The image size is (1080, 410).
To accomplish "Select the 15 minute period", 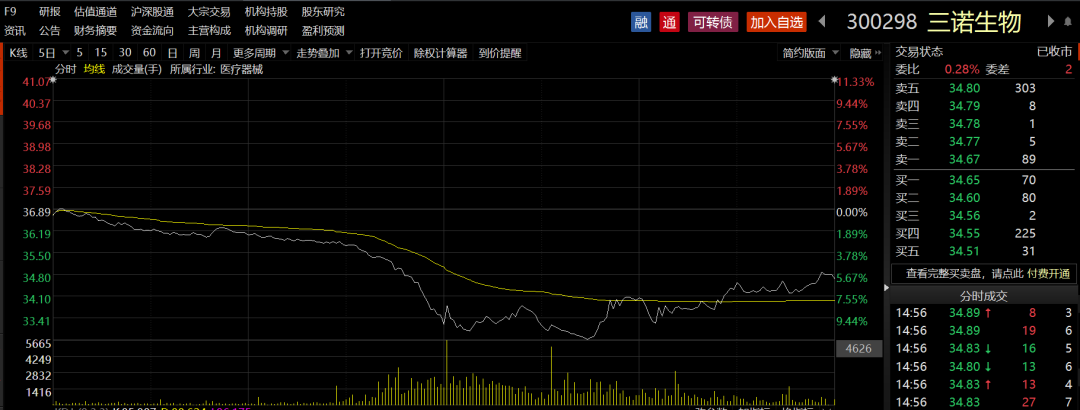I will pyautogui.click(x=101, y=53).
